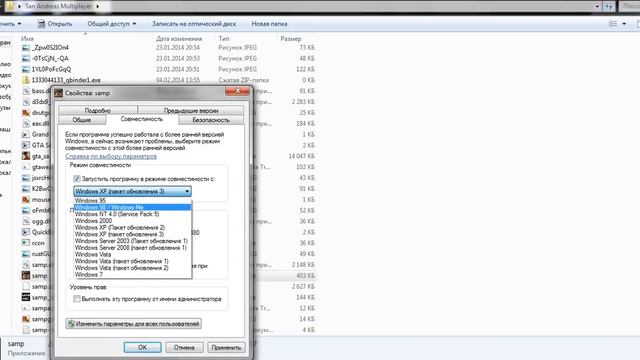Click the Открыть toolbar button
Viewport: 640px width, 360px height.
(x=55, y=24)
